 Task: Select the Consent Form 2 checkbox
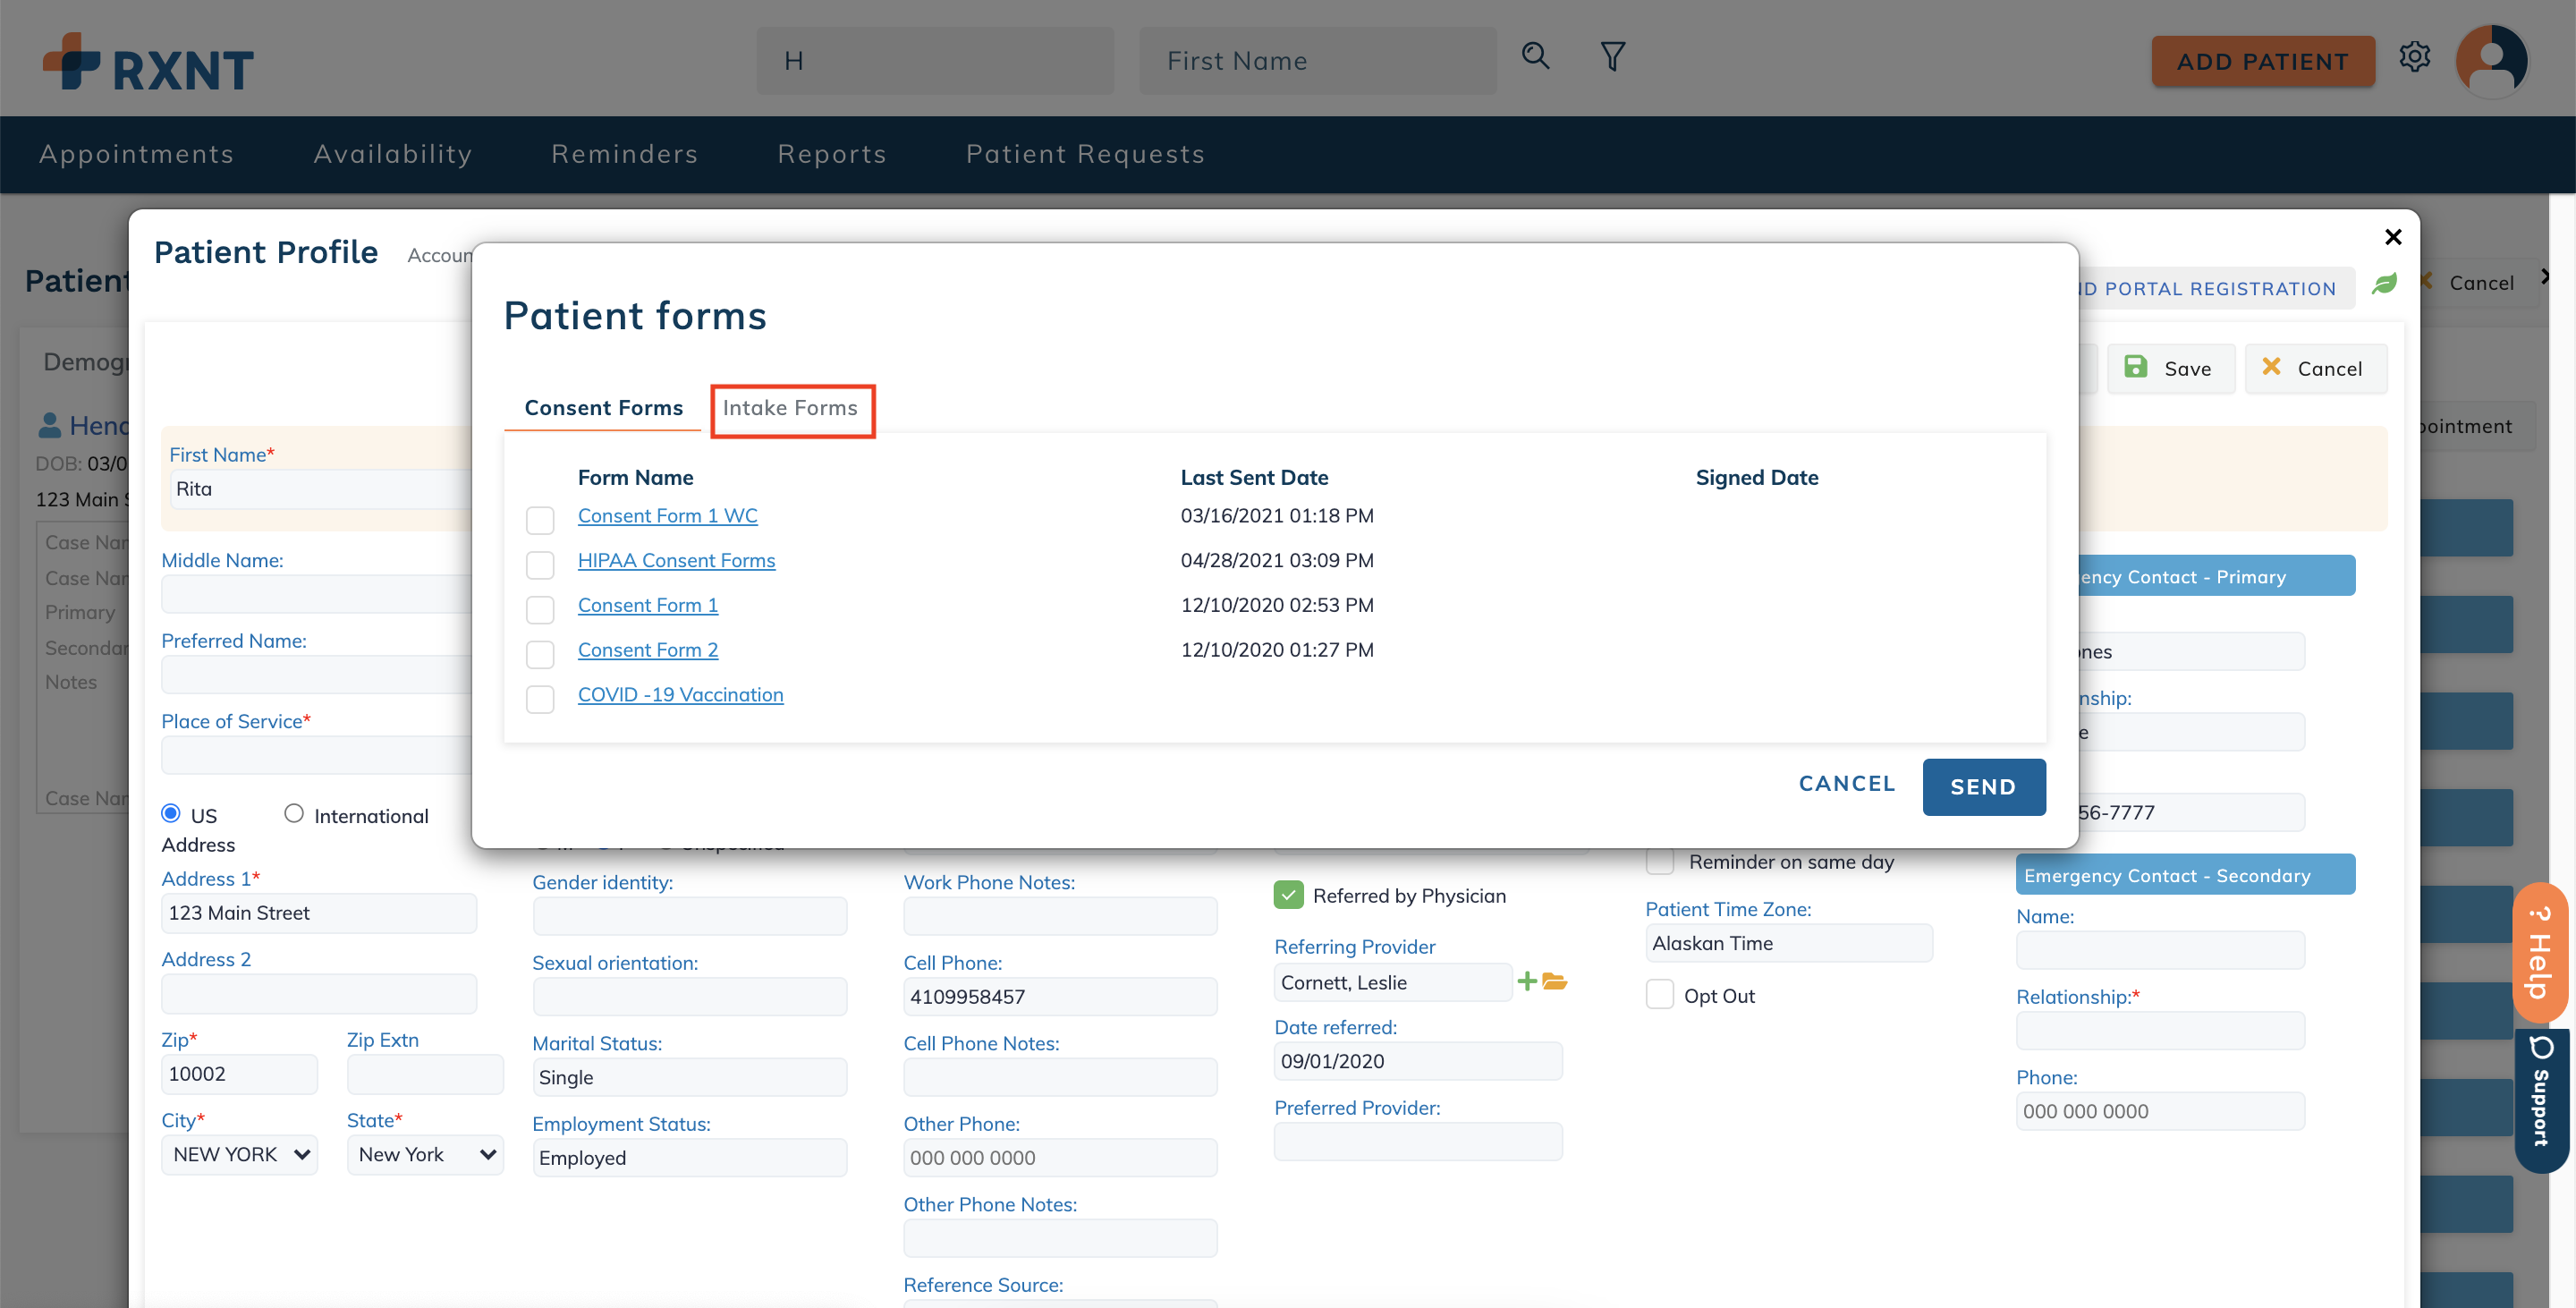540,654
